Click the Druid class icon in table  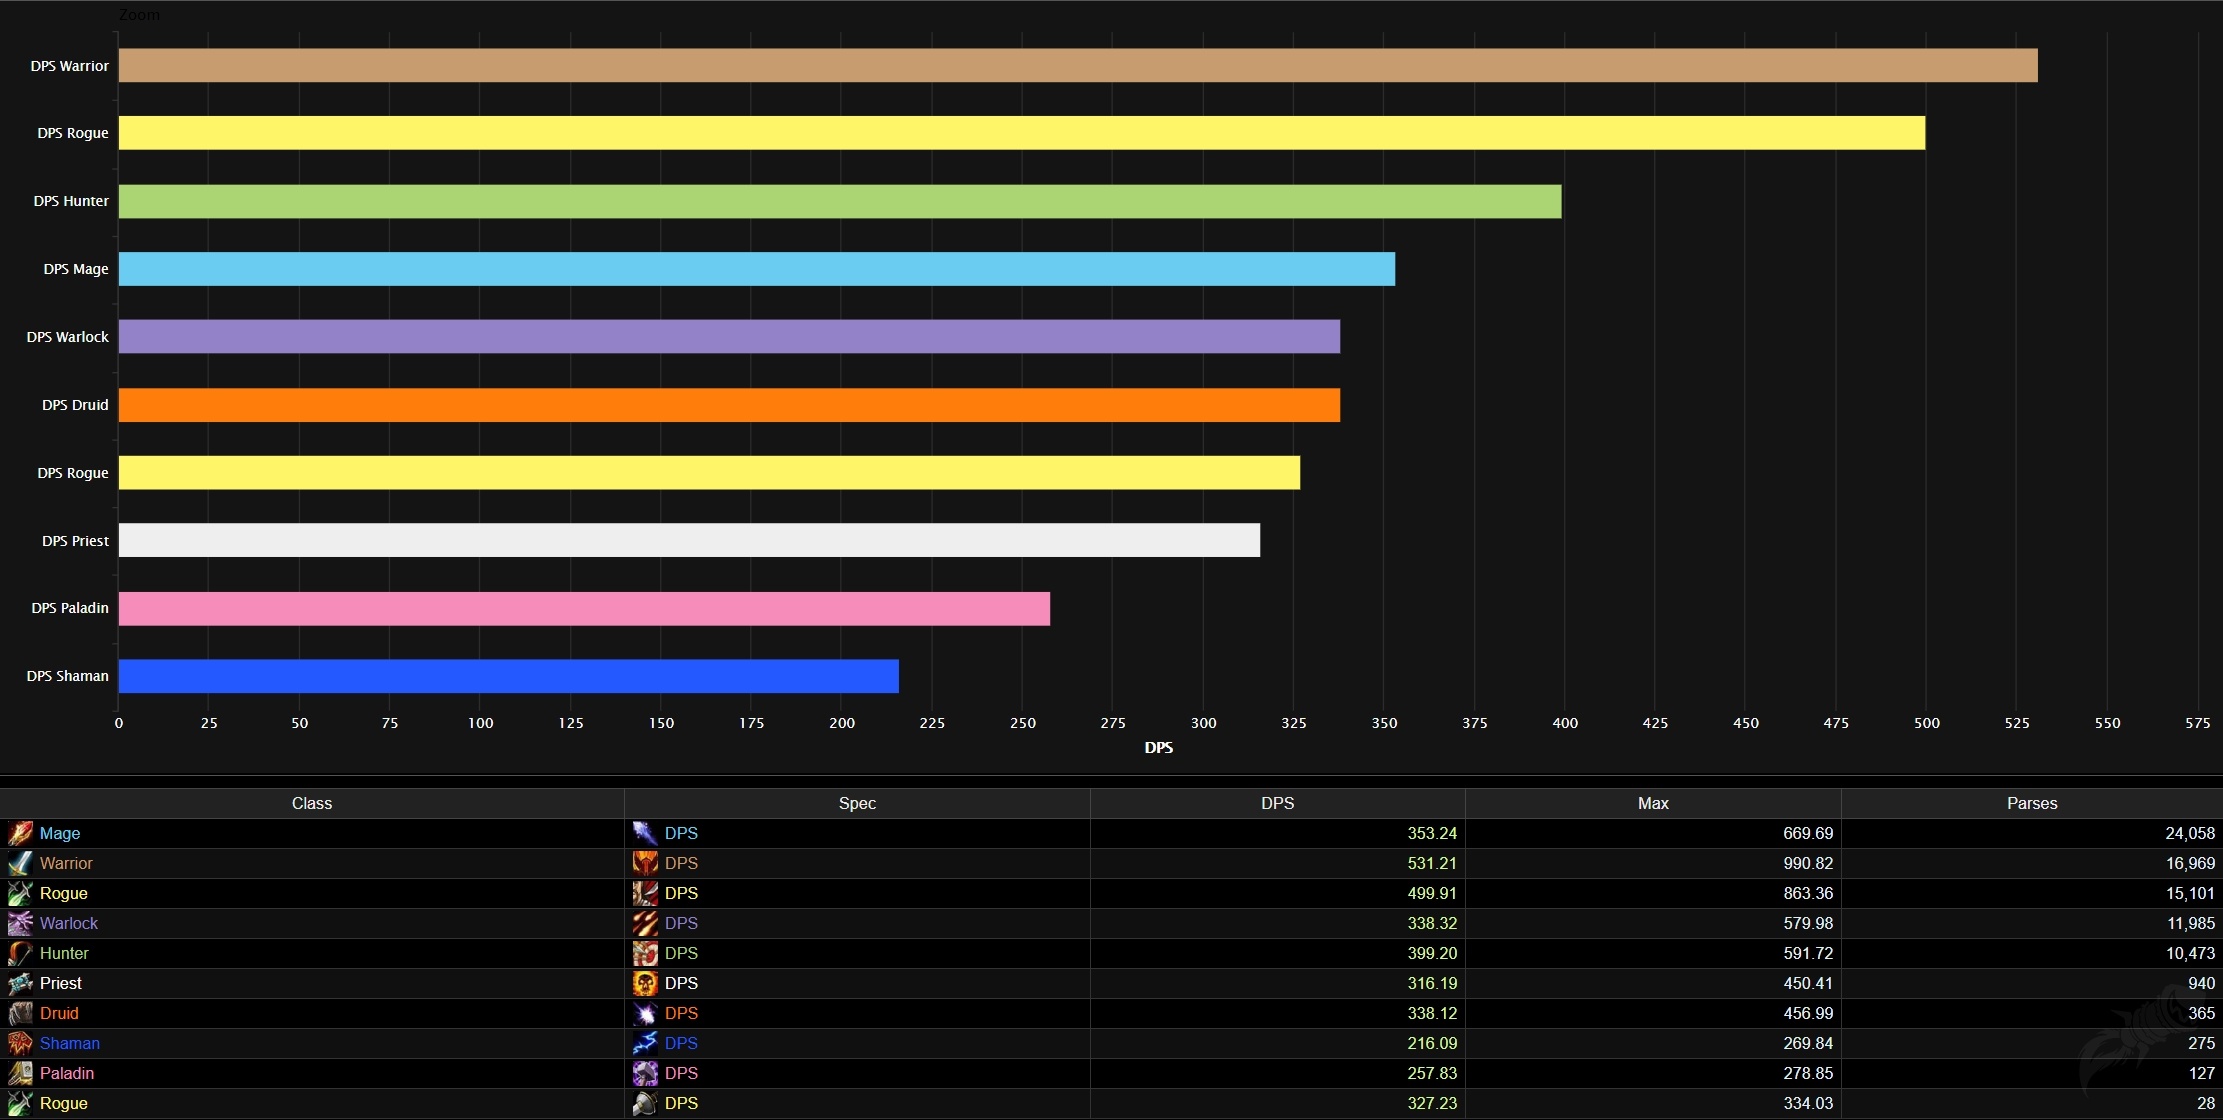20,1013
